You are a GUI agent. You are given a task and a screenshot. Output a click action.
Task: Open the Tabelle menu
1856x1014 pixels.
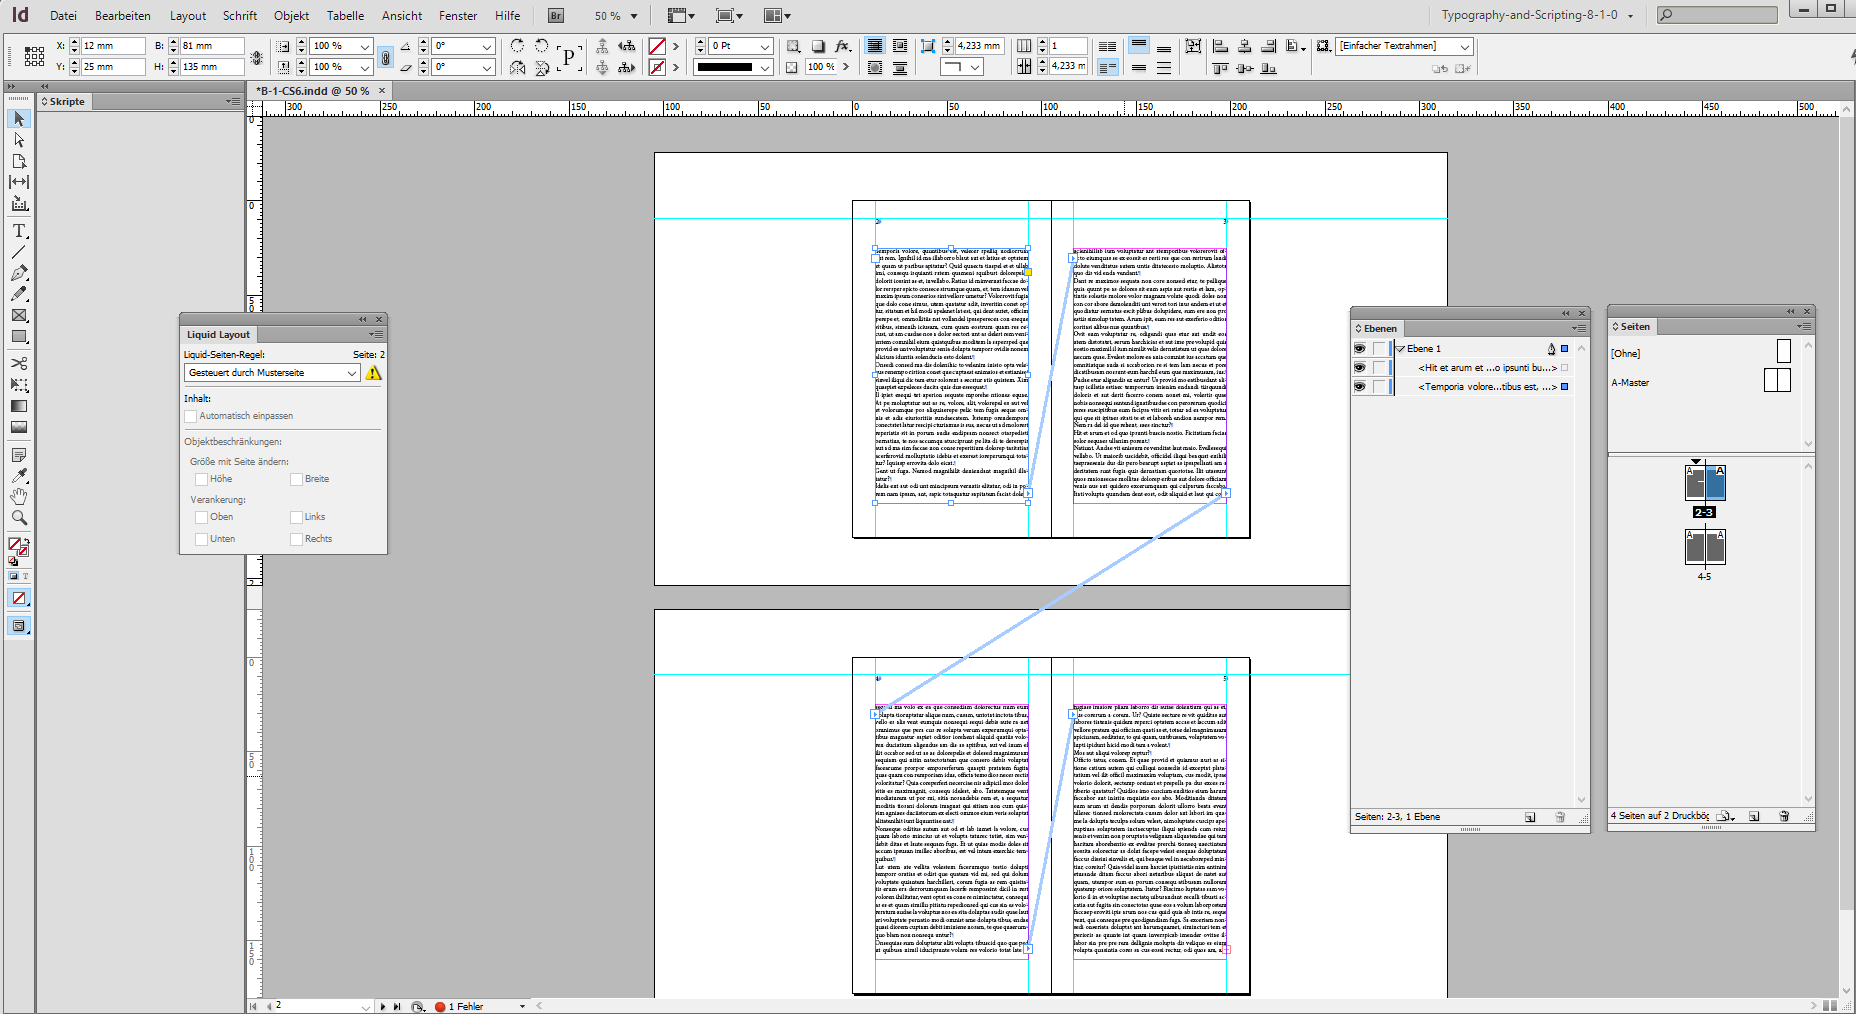[x=345, y=15]
